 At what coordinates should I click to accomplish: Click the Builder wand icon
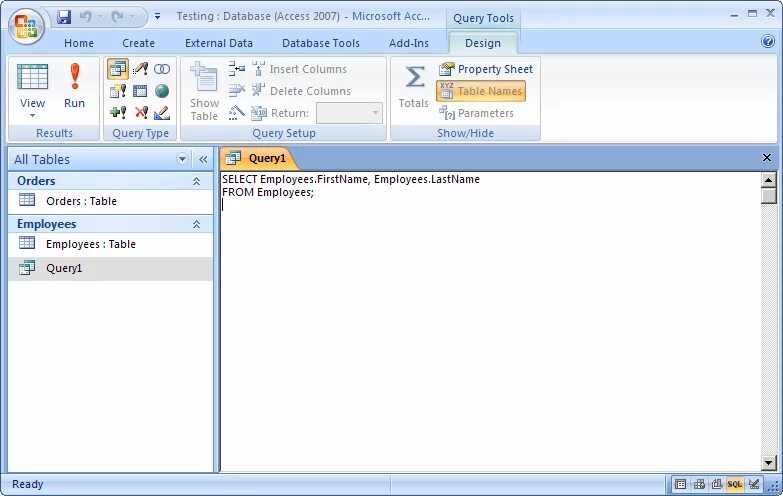click(237, 113)
